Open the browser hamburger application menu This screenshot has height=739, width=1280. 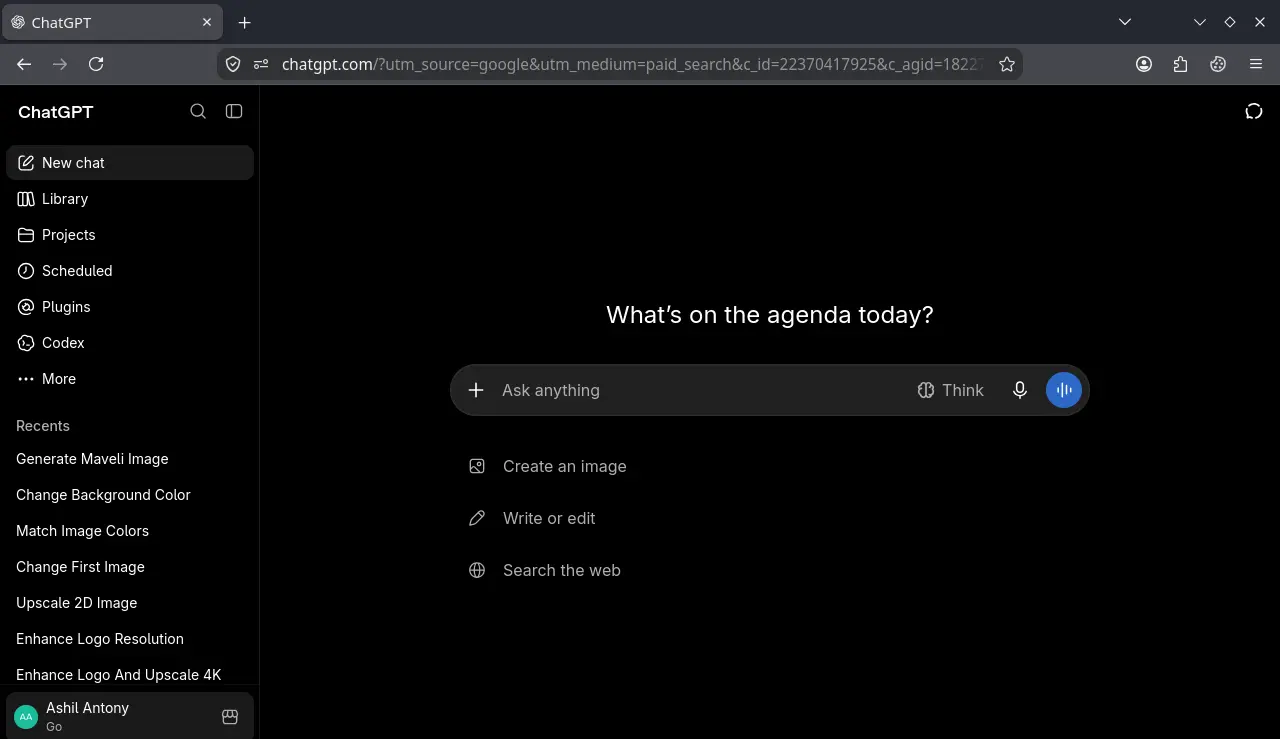[1256, 64]
